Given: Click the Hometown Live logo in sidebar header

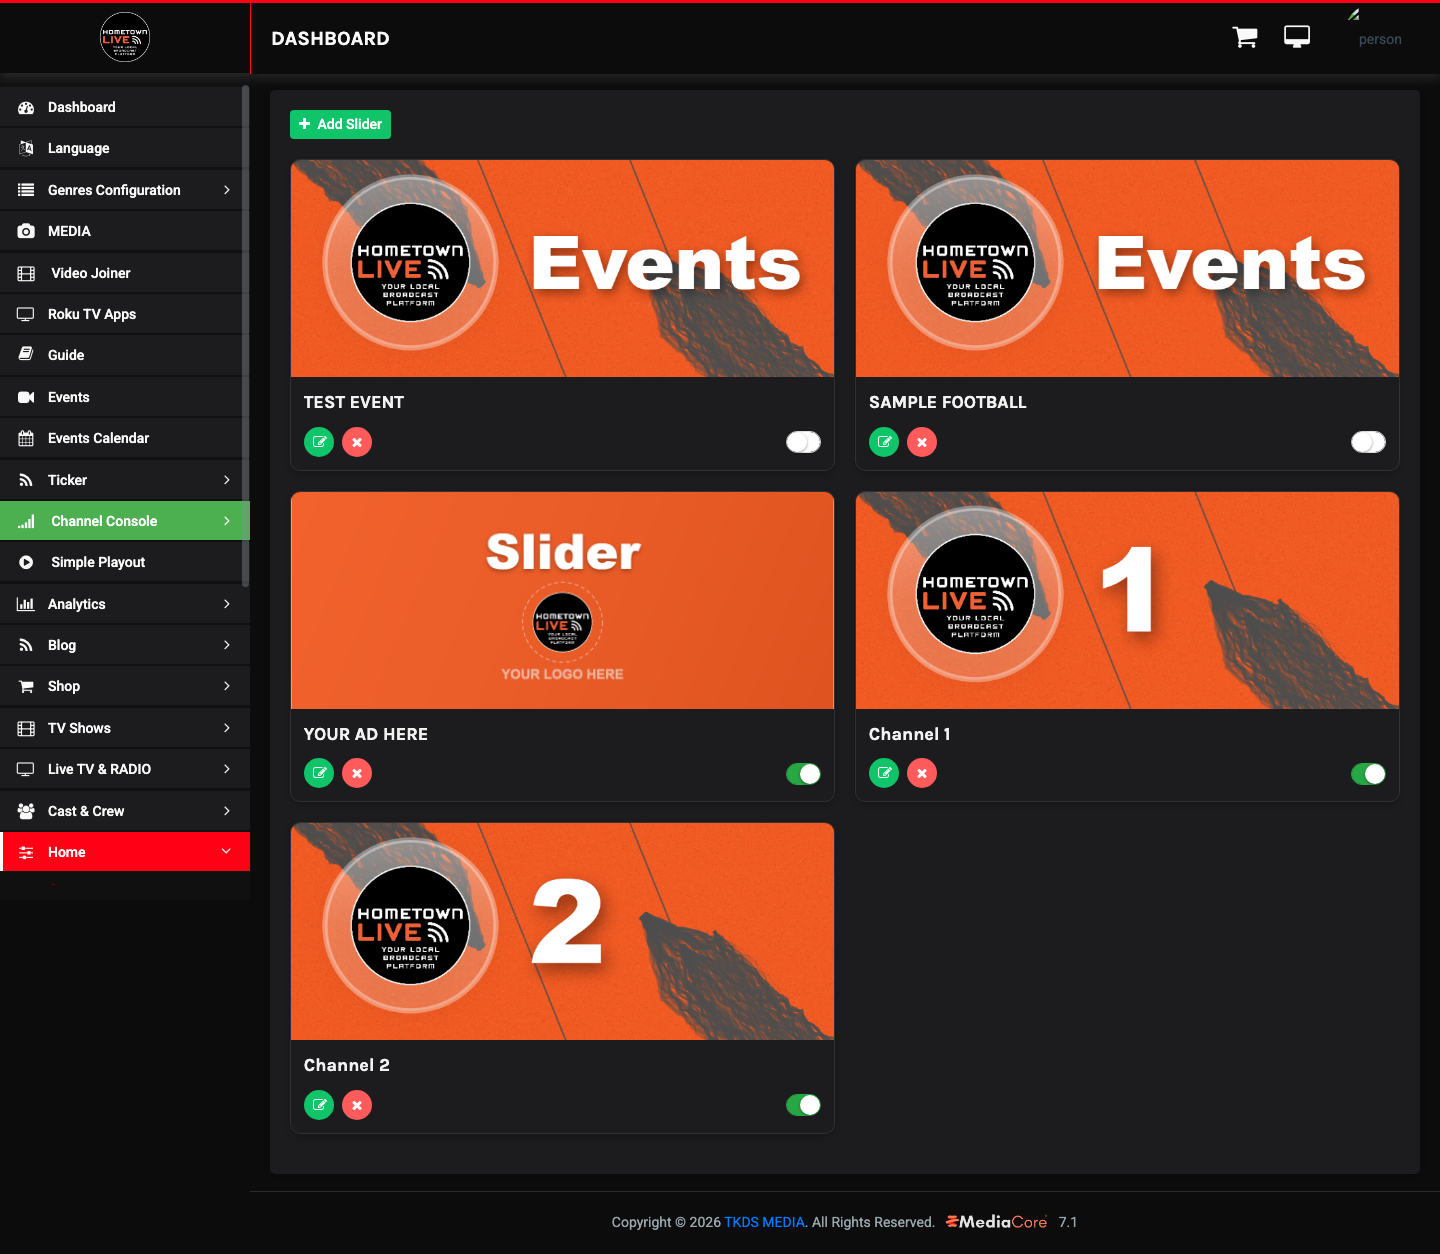Looking at the screenshot, I should click(125, 38).
